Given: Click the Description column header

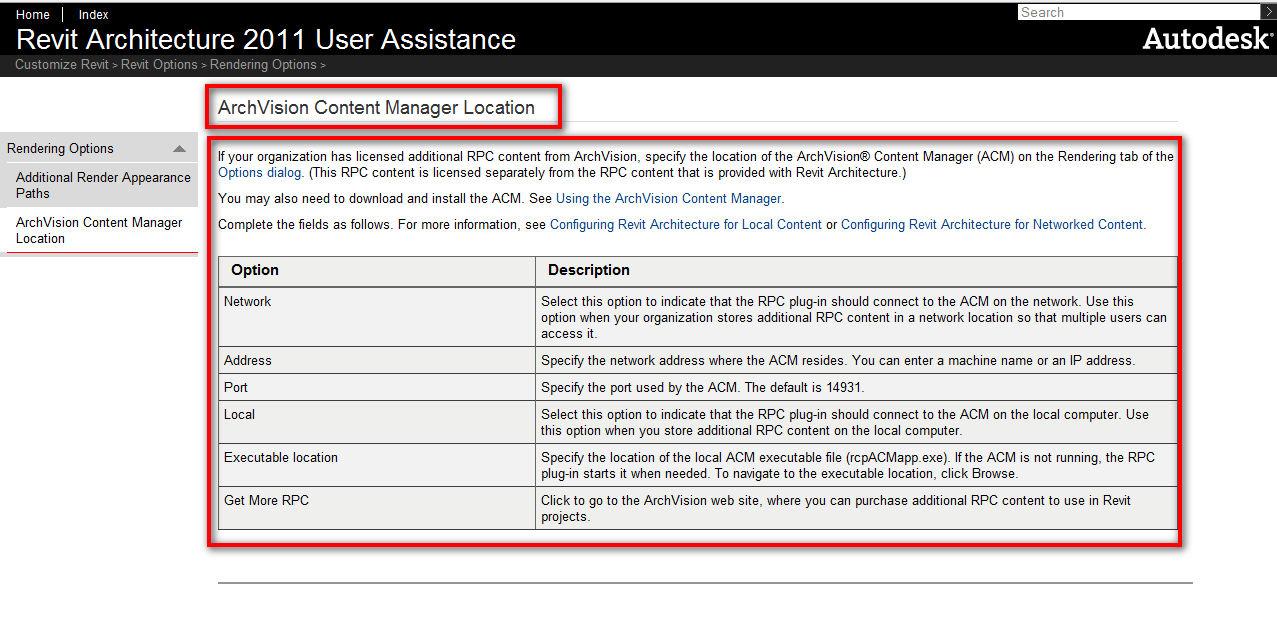Looking at the screenshot, I should coord(589,270).
